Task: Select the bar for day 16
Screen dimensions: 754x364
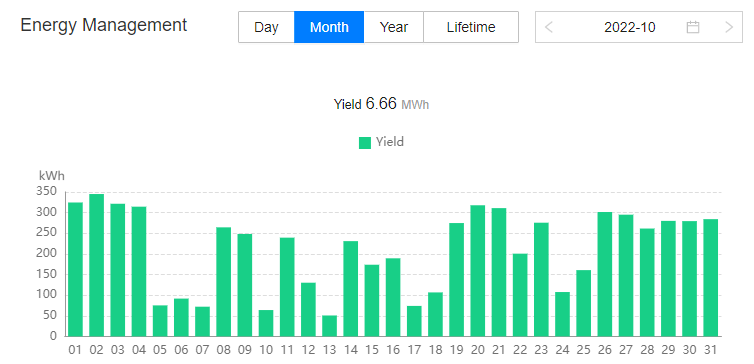Action: click(x=393, y=297)
